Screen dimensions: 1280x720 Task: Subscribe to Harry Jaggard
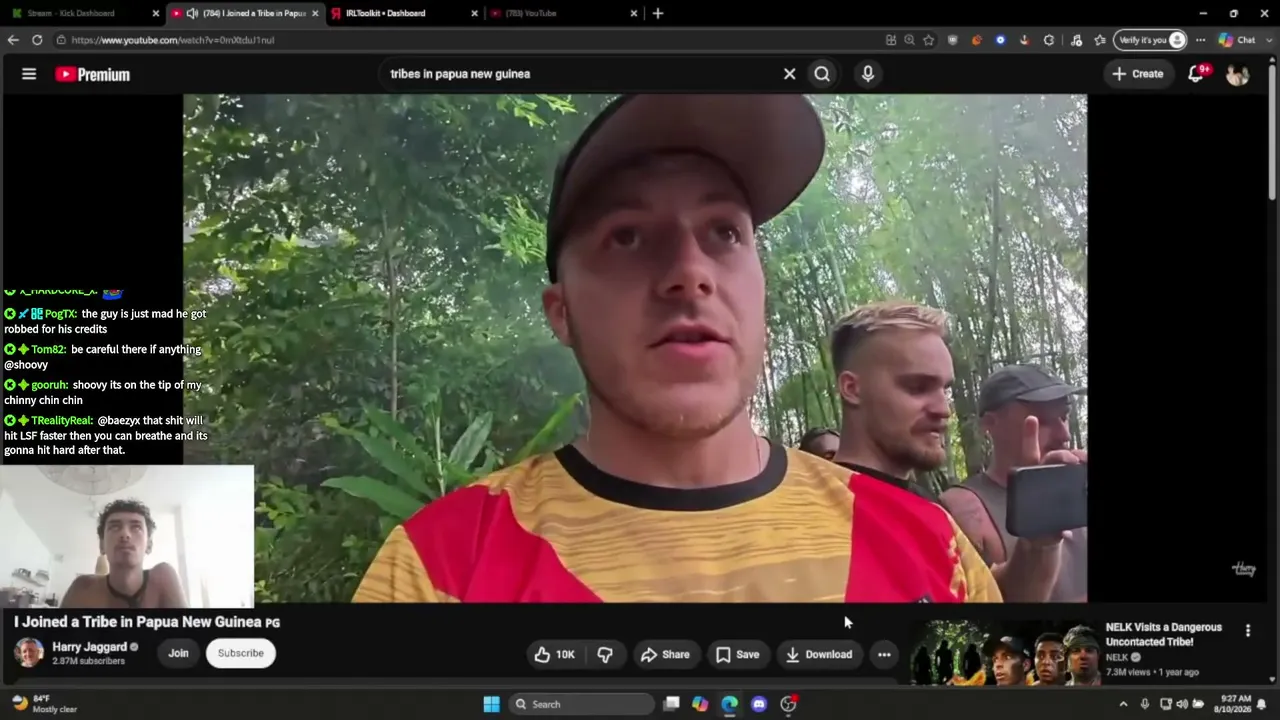241,654
